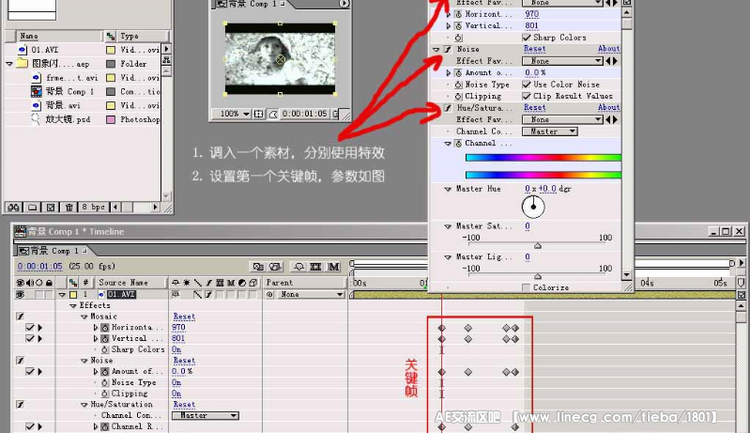Image resolution: width=750 pixels, height=433 pixels.
Task: Click the Amount stopwatch in Effect Controls
Action: [458, 73]
